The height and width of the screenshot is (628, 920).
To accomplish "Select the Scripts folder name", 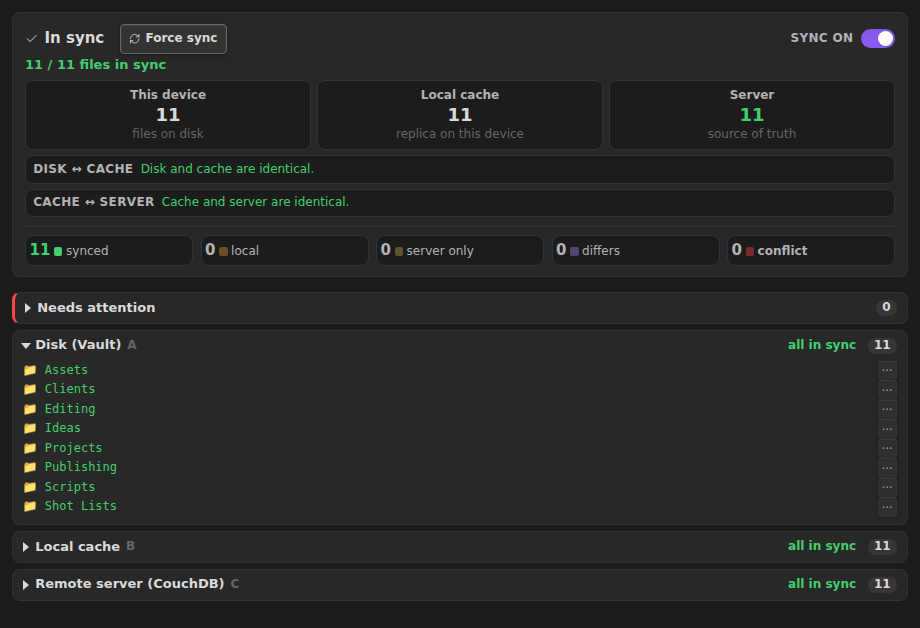I will point(70,487).
